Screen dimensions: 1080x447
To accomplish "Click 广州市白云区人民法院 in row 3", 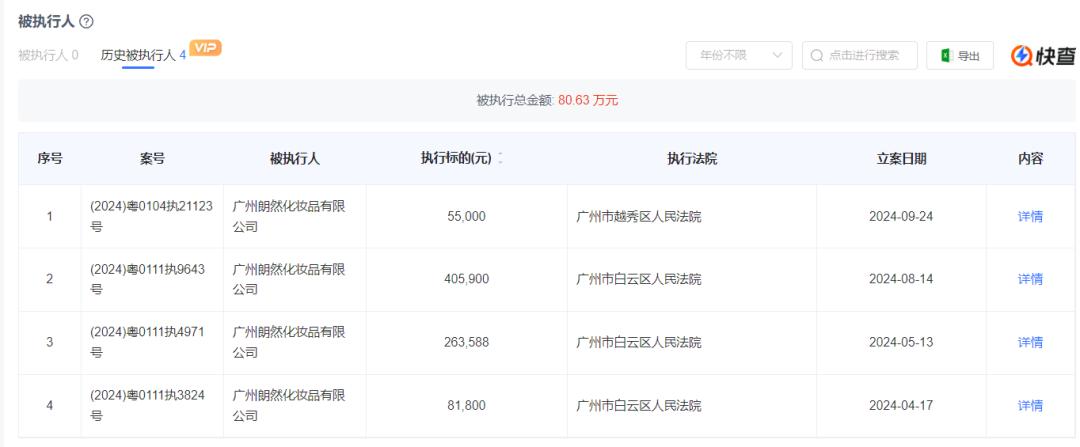I will click(x=639, y=343).
